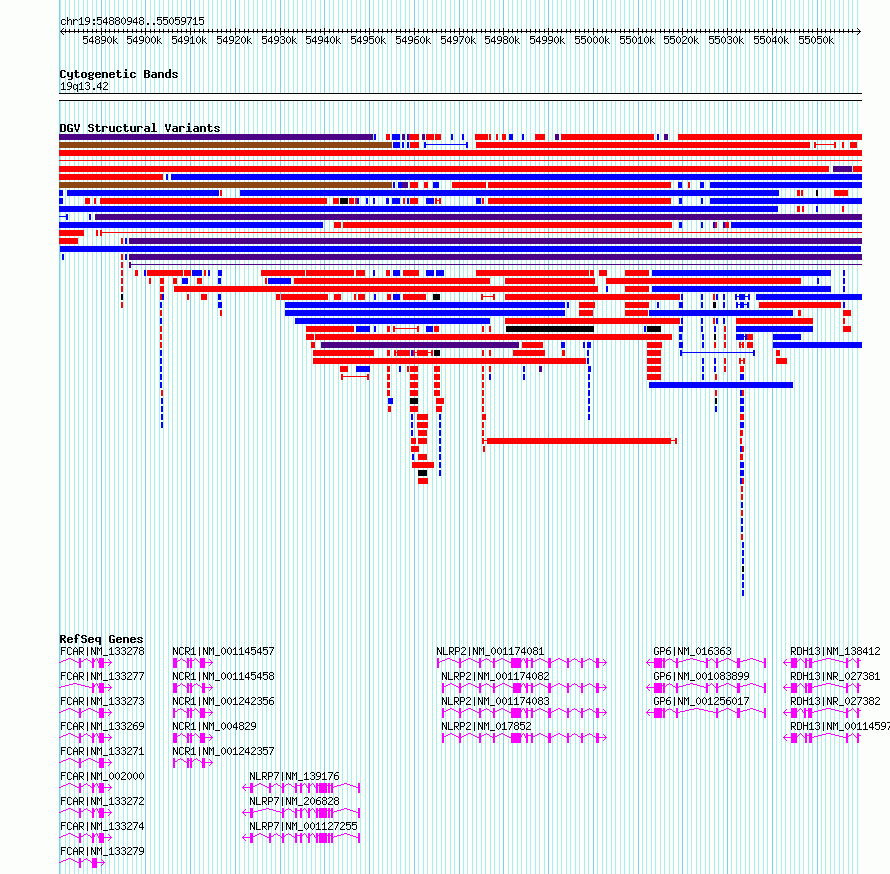Open the GP6|NM_001256017 transcript

tap(701, 701)
